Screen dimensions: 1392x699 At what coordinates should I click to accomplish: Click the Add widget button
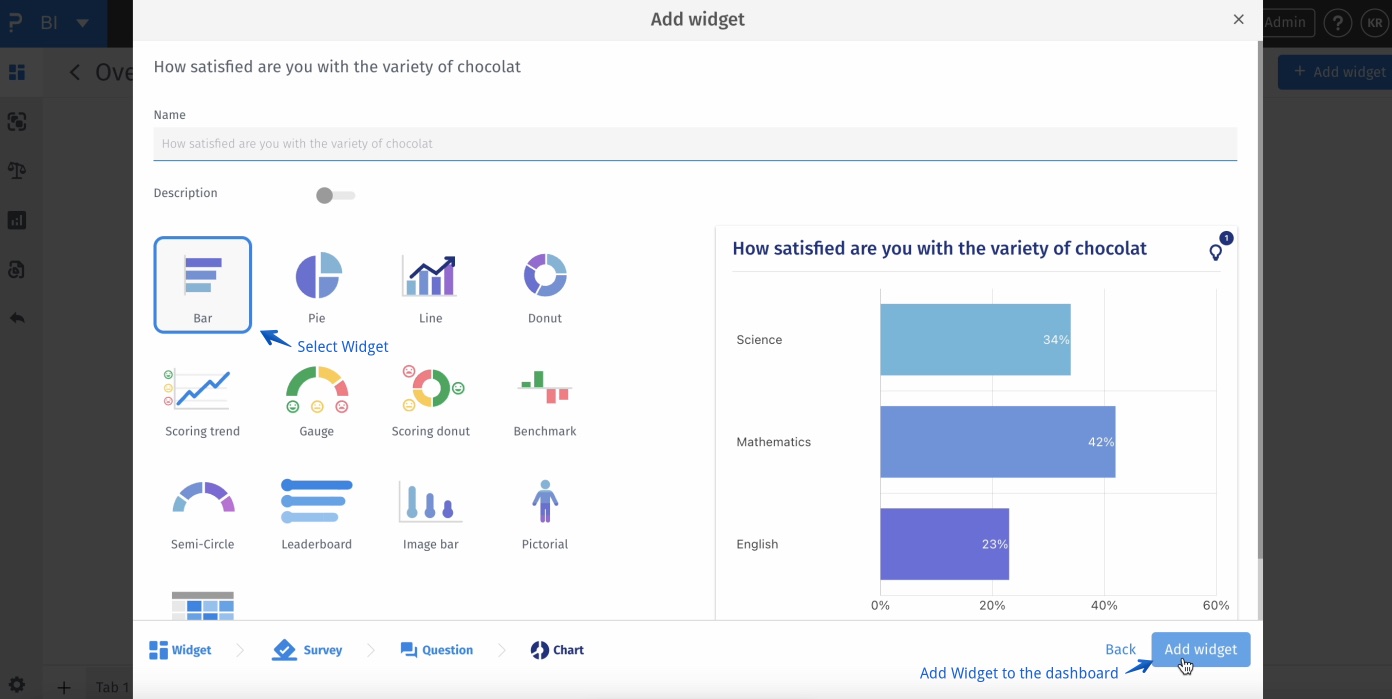coord(1200,649)
